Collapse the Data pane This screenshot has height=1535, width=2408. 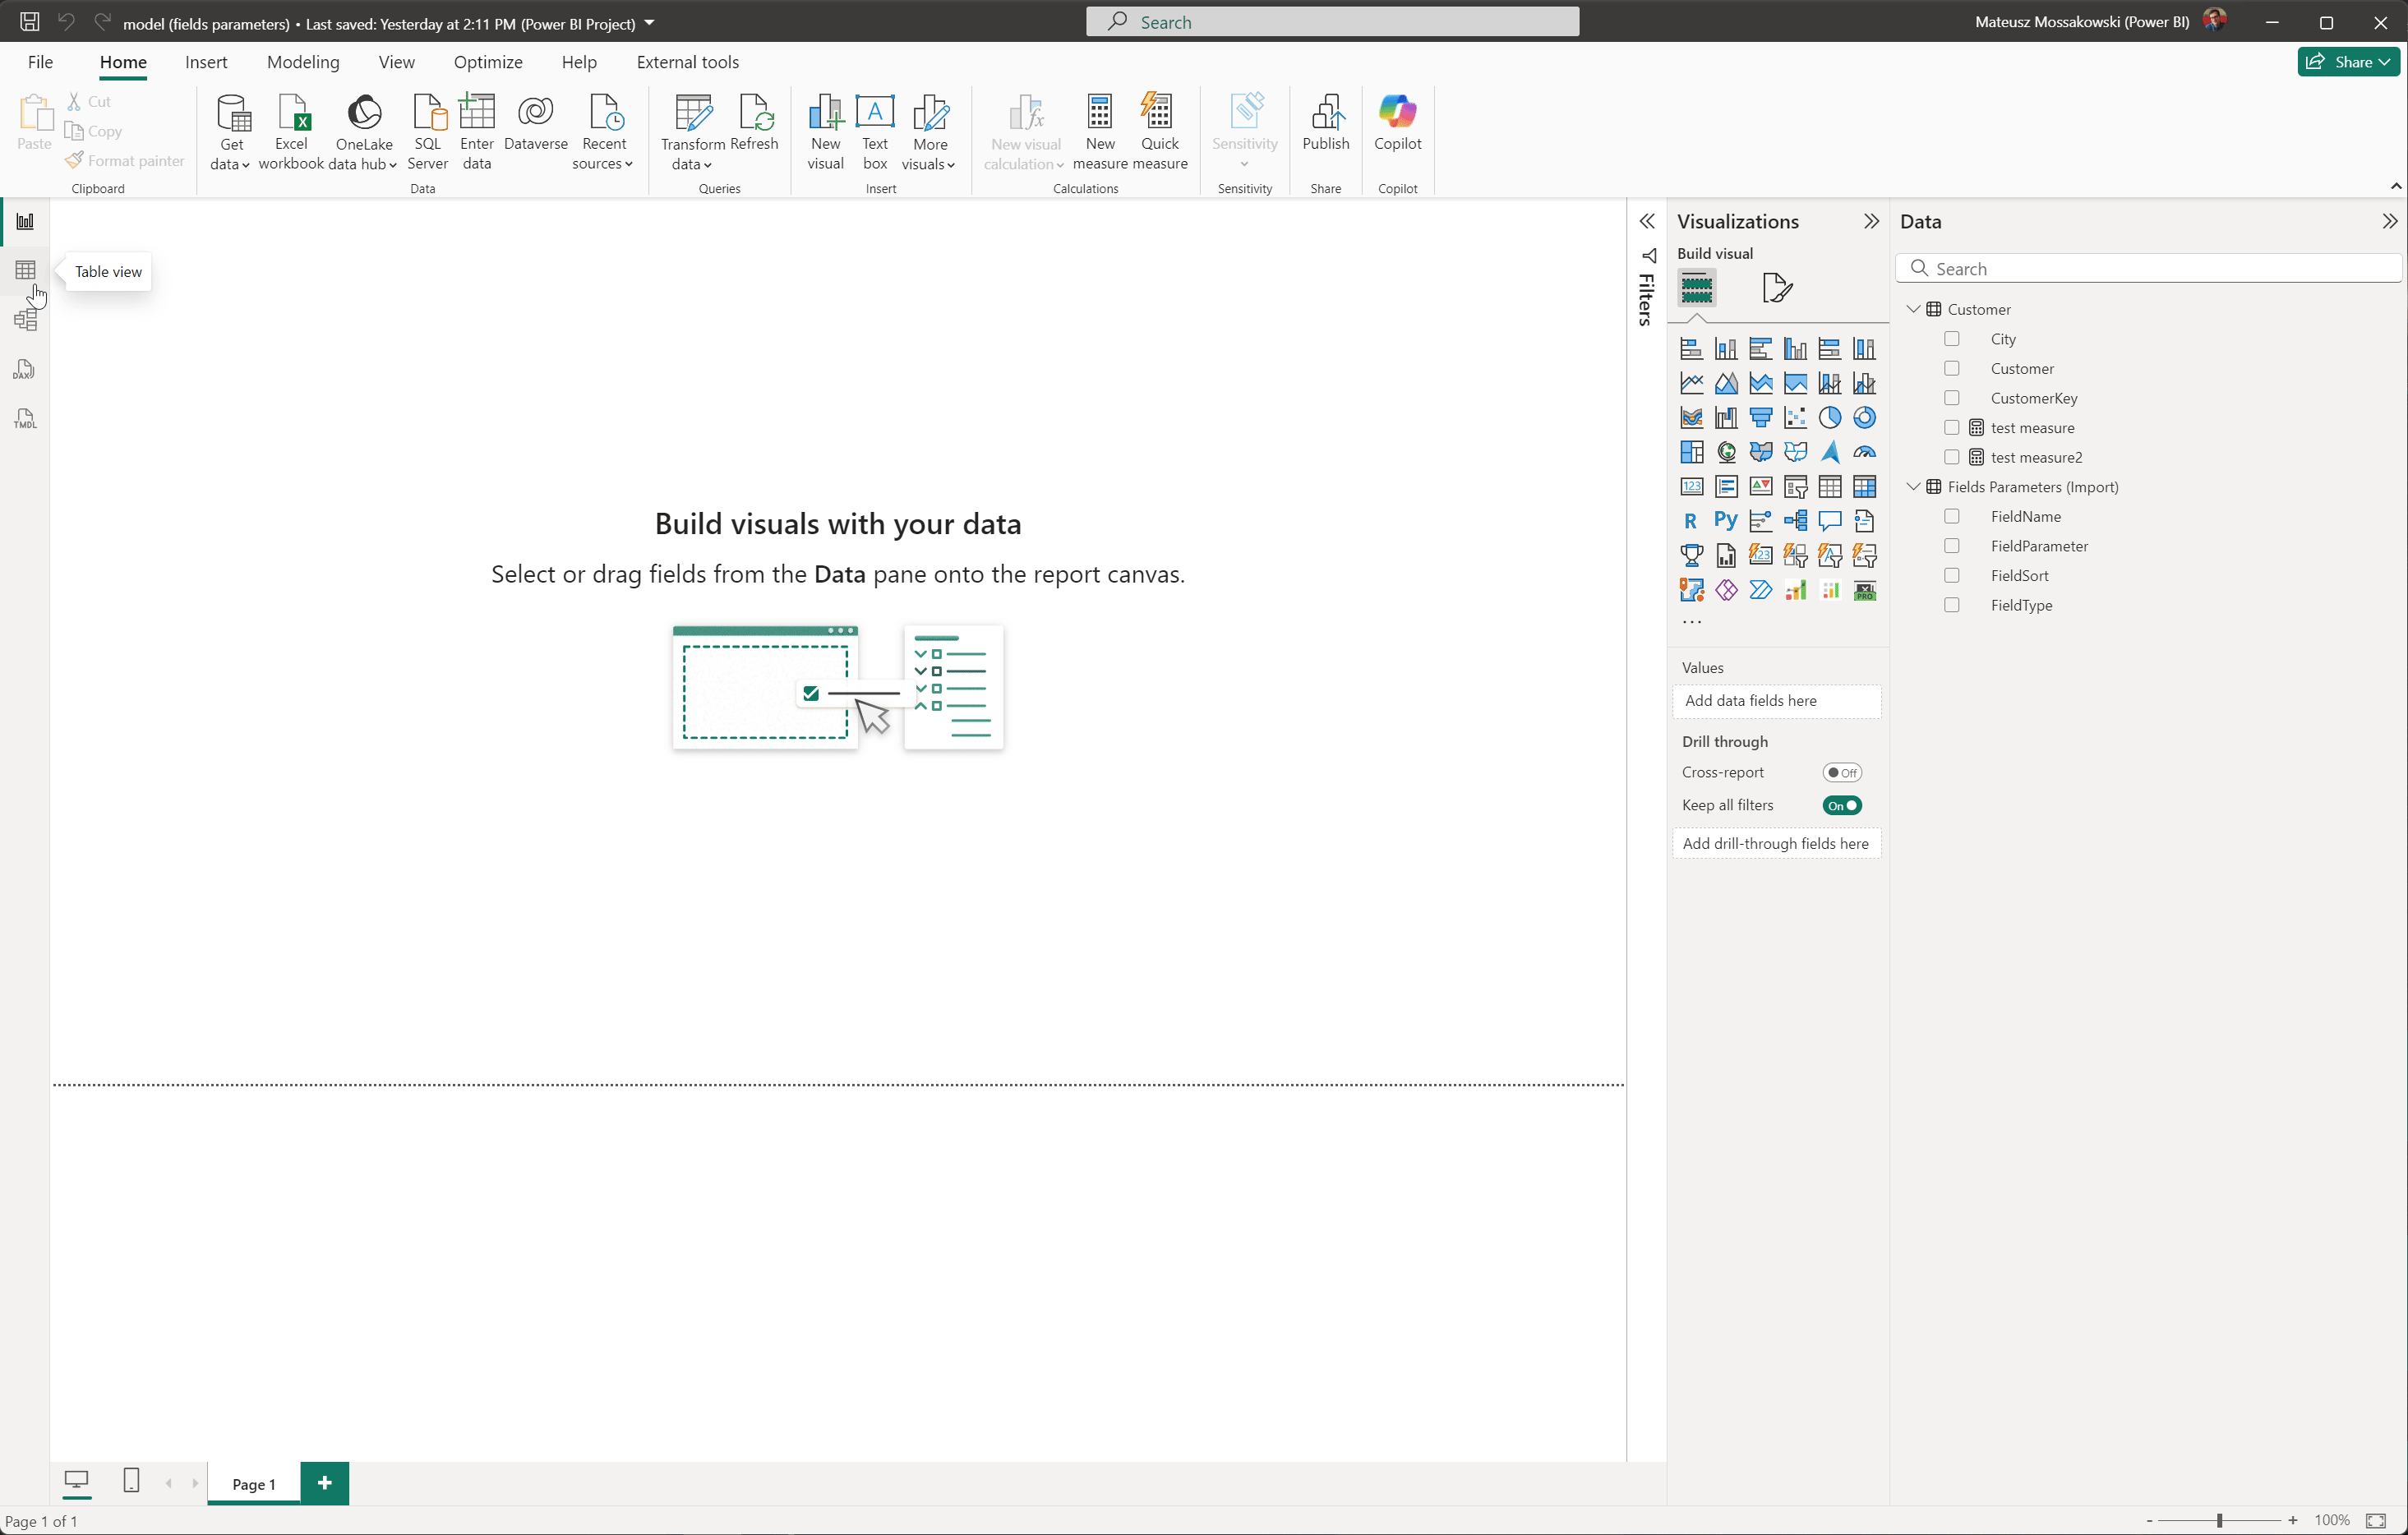(2389, 222)
